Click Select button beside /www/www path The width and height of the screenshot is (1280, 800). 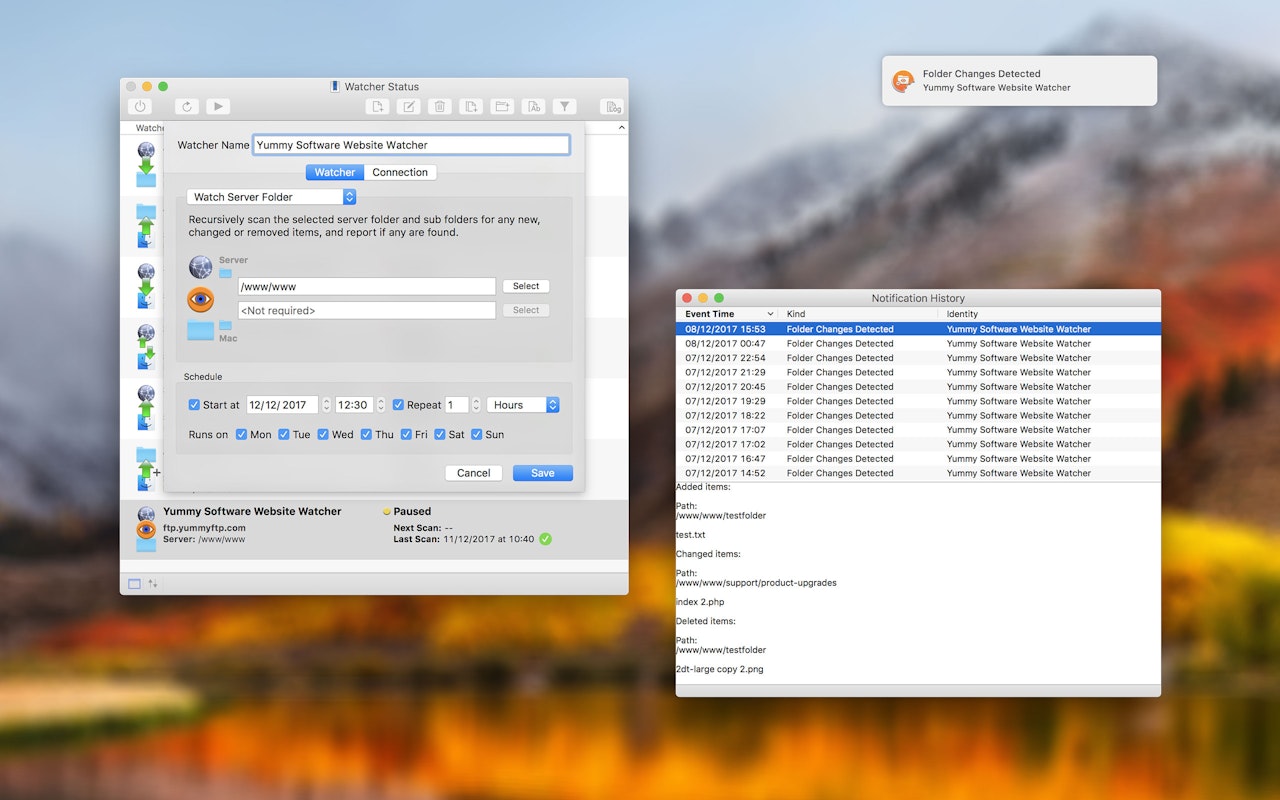(x=526, y=286)
